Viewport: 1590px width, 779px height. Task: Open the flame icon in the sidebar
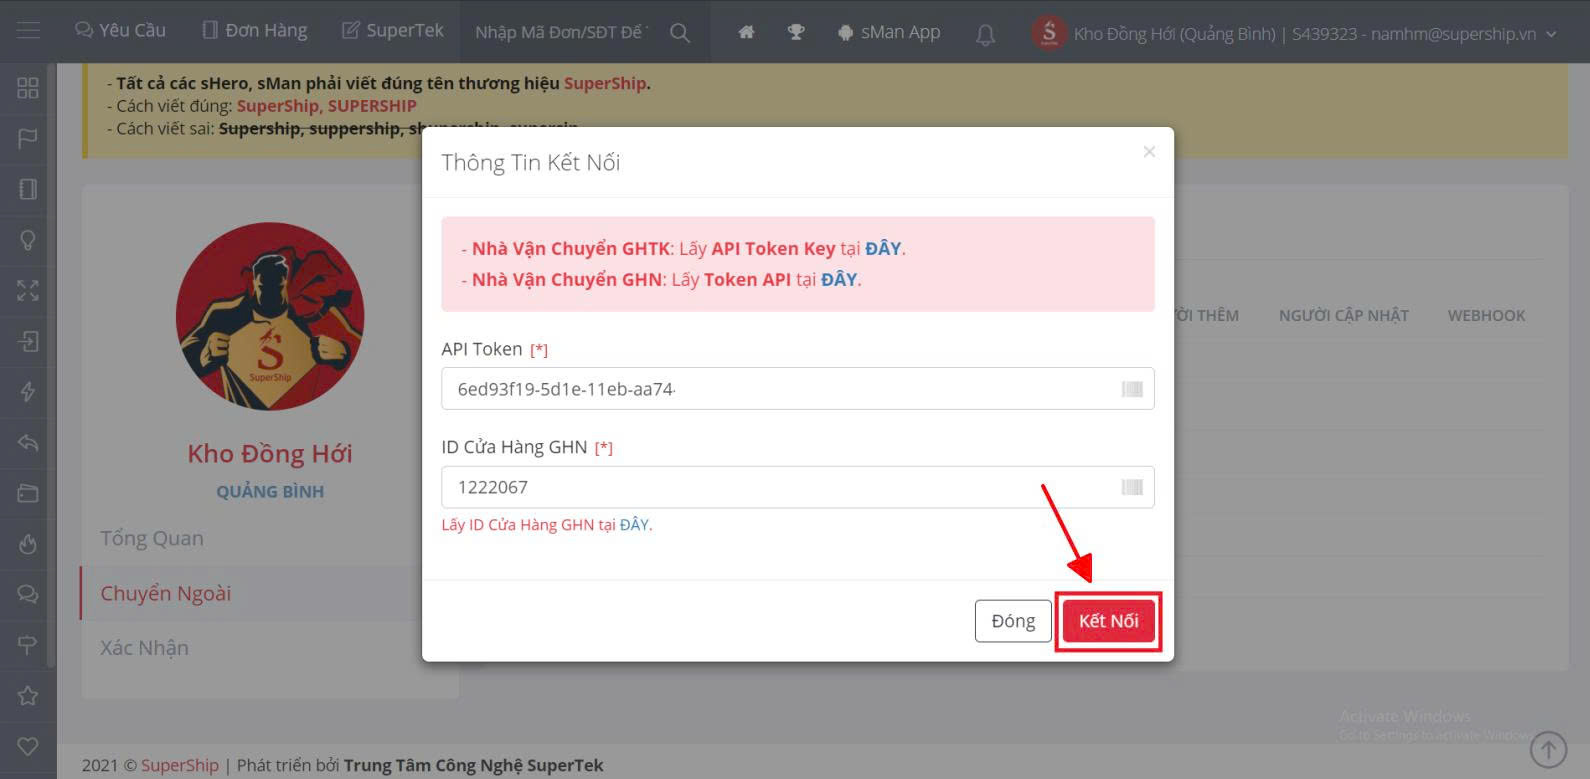pyautogui.click(x=28, y=544)
